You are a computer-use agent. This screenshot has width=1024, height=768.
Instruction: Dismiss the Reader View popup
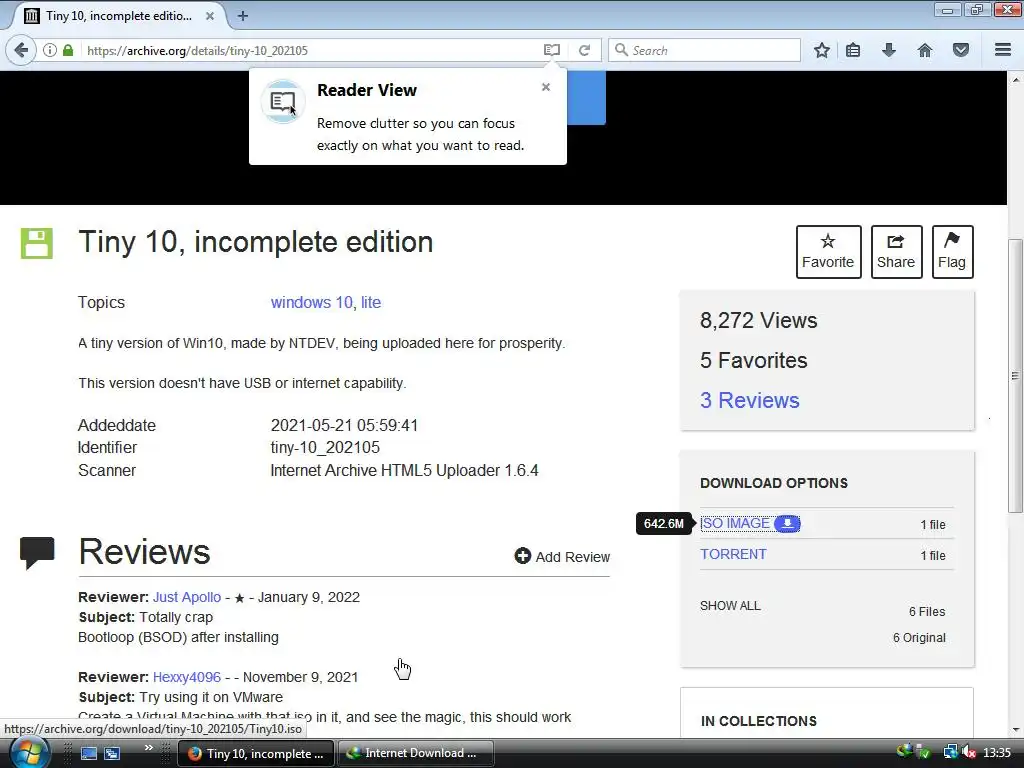(x=546, y=87)
